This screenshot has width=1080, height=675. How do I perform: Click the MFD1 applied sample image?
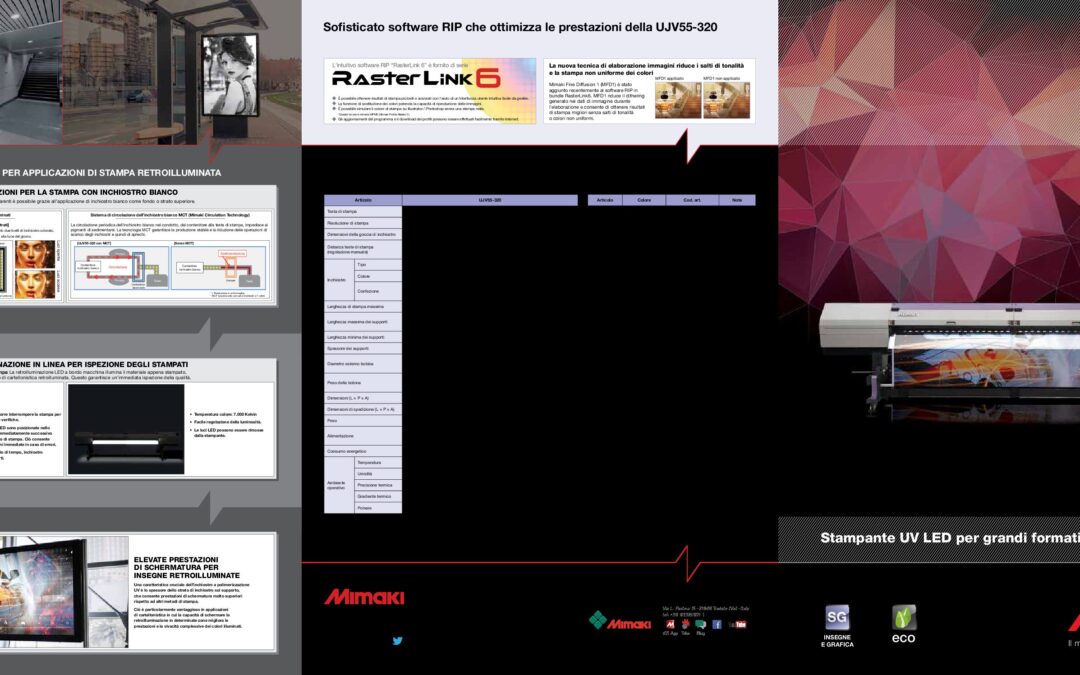678,100
